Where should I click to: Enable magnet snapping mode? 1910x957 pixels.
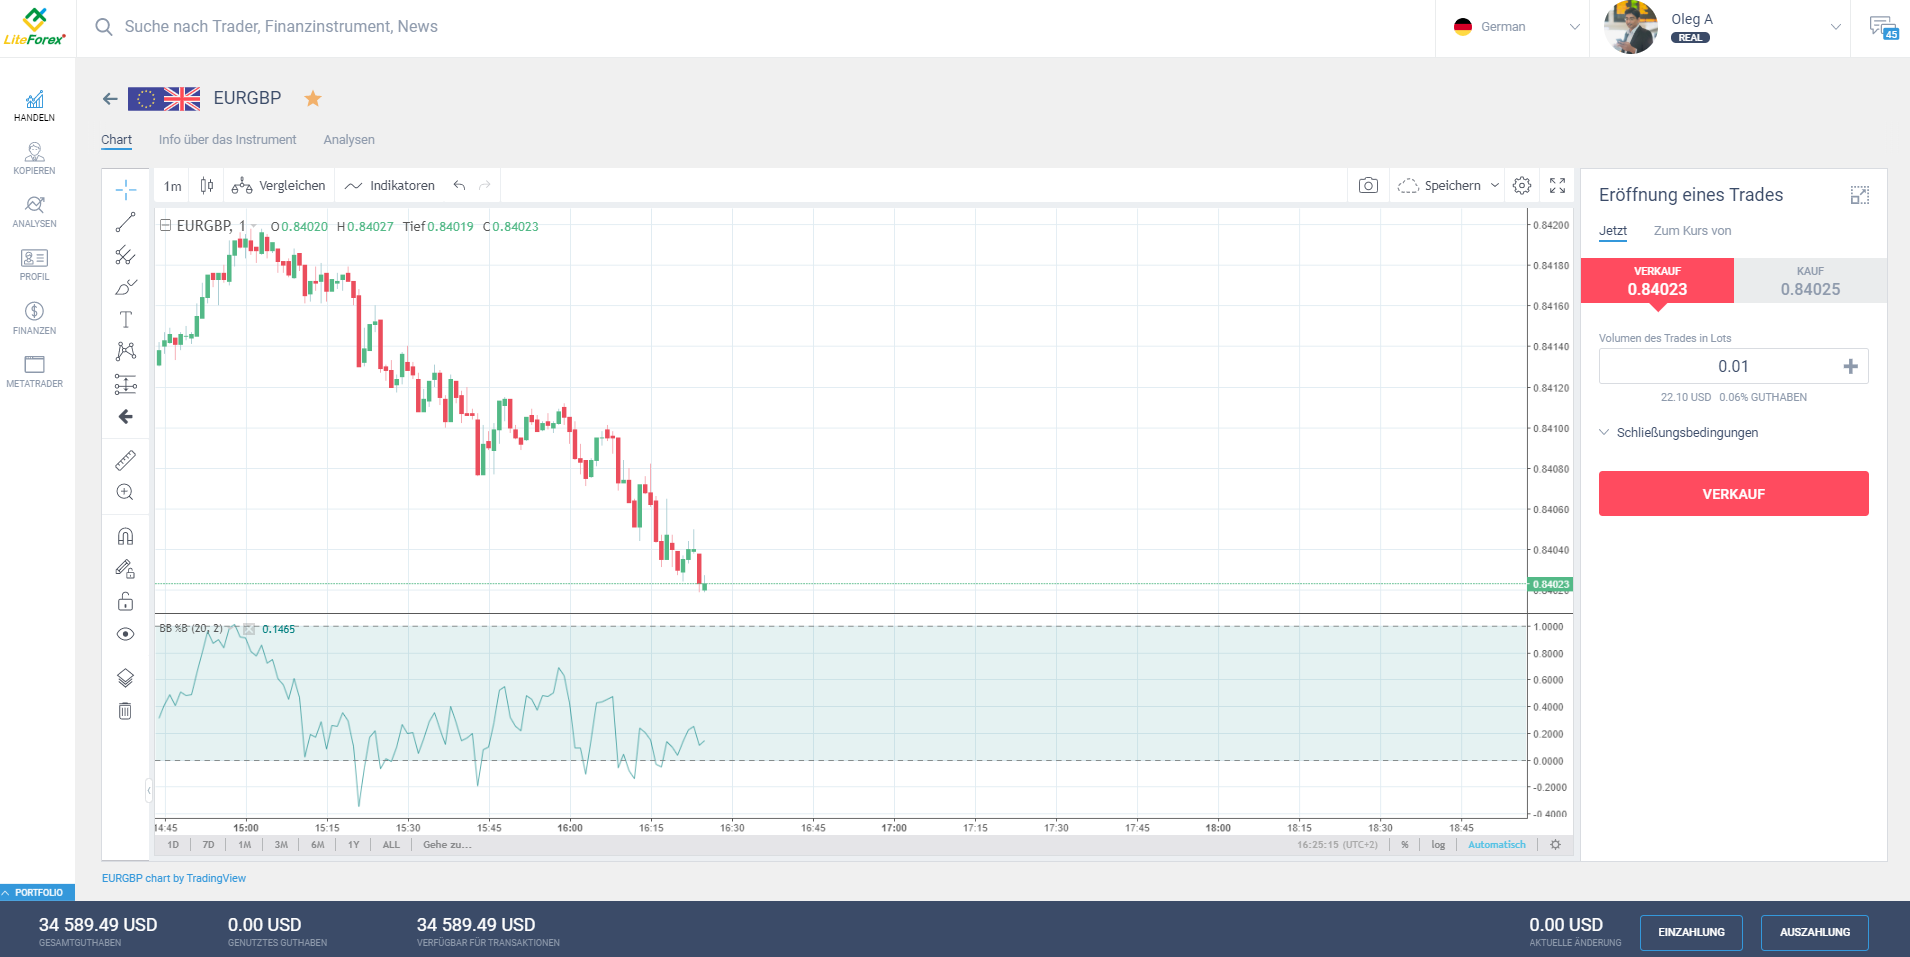(x=125, y=535)
